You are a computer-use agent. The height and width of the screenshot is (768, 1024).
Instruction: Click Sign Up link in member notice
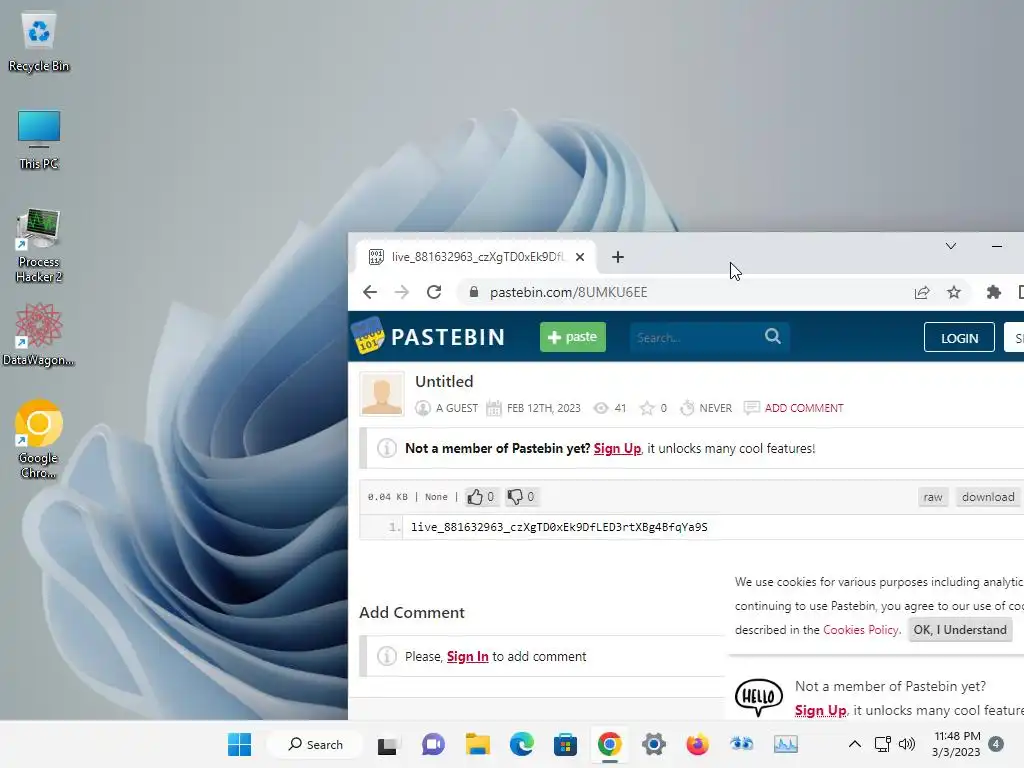617,449
